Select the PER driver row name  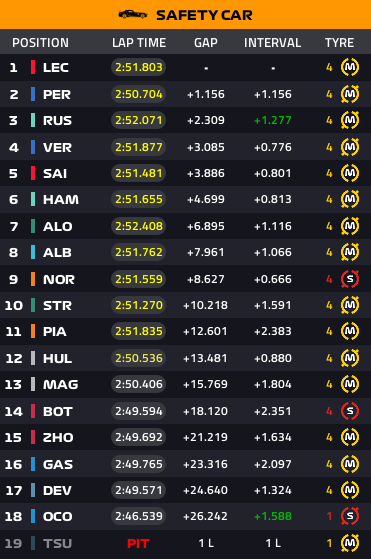click(57, 94)
